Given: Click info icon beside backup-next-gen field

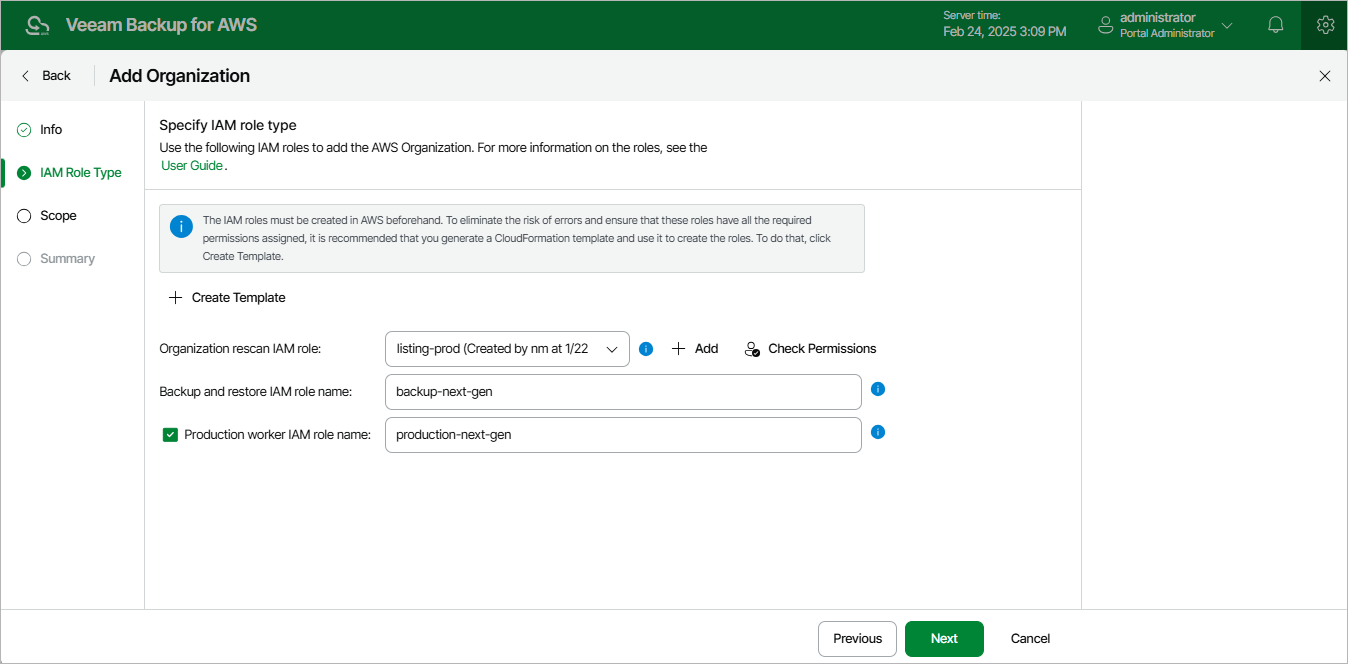Looking at the screenshot, I should (878, 389).
